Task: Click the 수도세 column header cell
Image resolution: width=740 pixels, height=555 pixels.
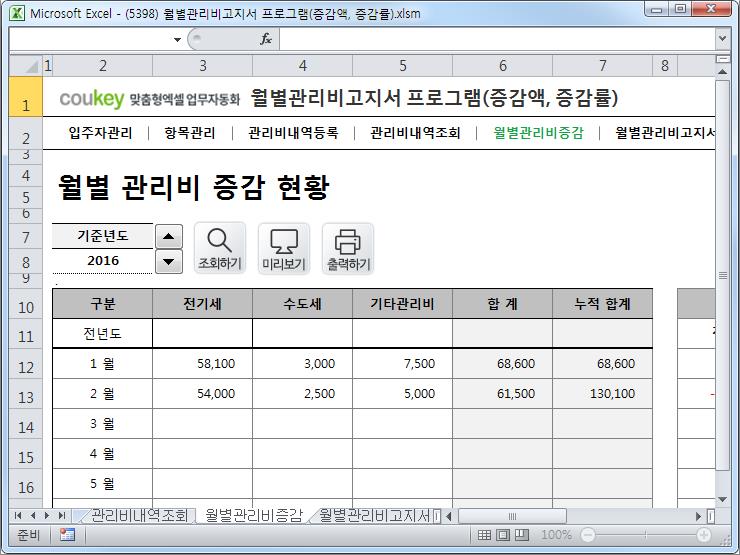Action: [x=303, y=304]
